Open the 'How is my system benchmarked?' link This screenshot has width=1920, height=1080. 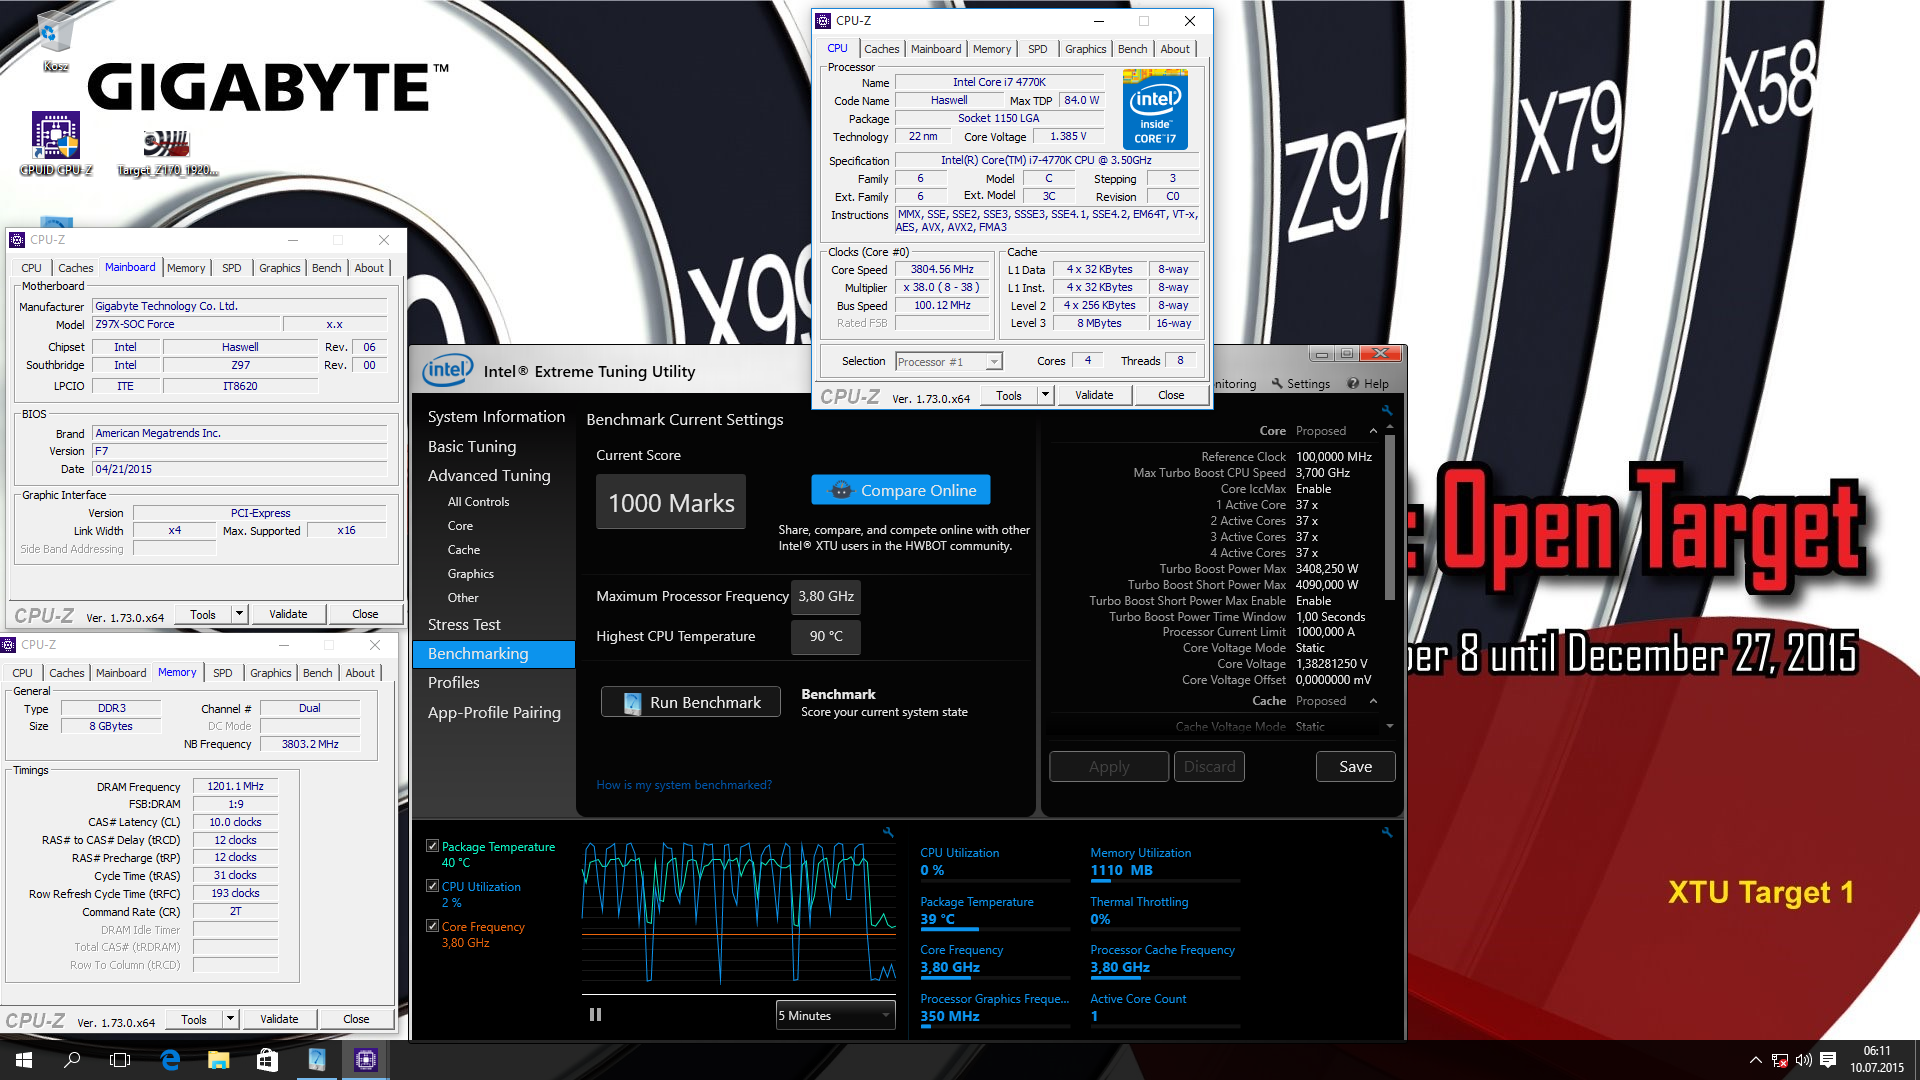tap(684, 785)
